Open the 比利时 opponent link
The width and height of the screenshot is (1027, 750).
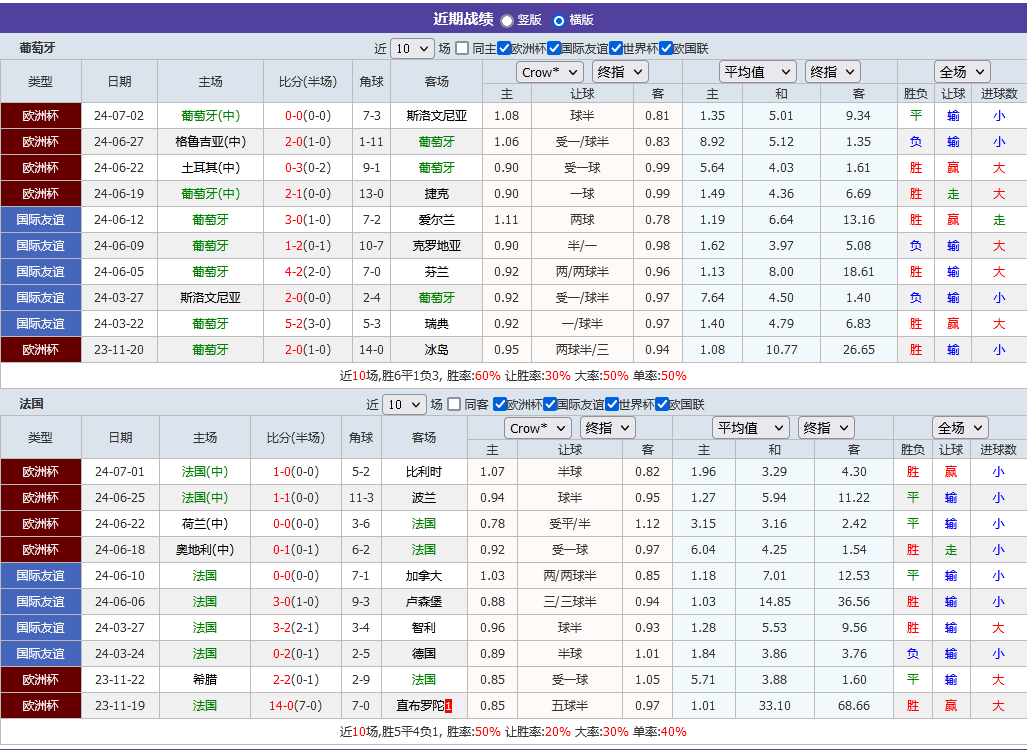426,471
